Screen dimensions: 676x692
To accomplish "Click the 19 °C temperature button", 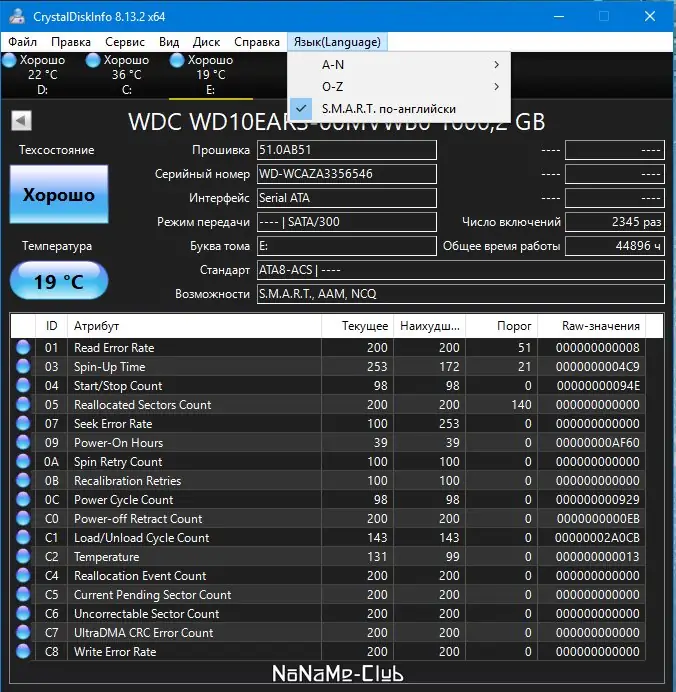I will (x=59, y=281).
